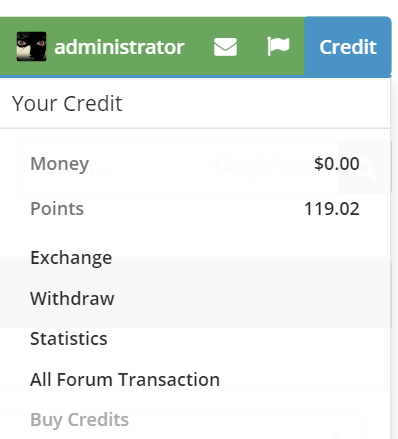Click the administrator avatar picture
The height and width of the screenshot is (439, 398).
point(31,46)
